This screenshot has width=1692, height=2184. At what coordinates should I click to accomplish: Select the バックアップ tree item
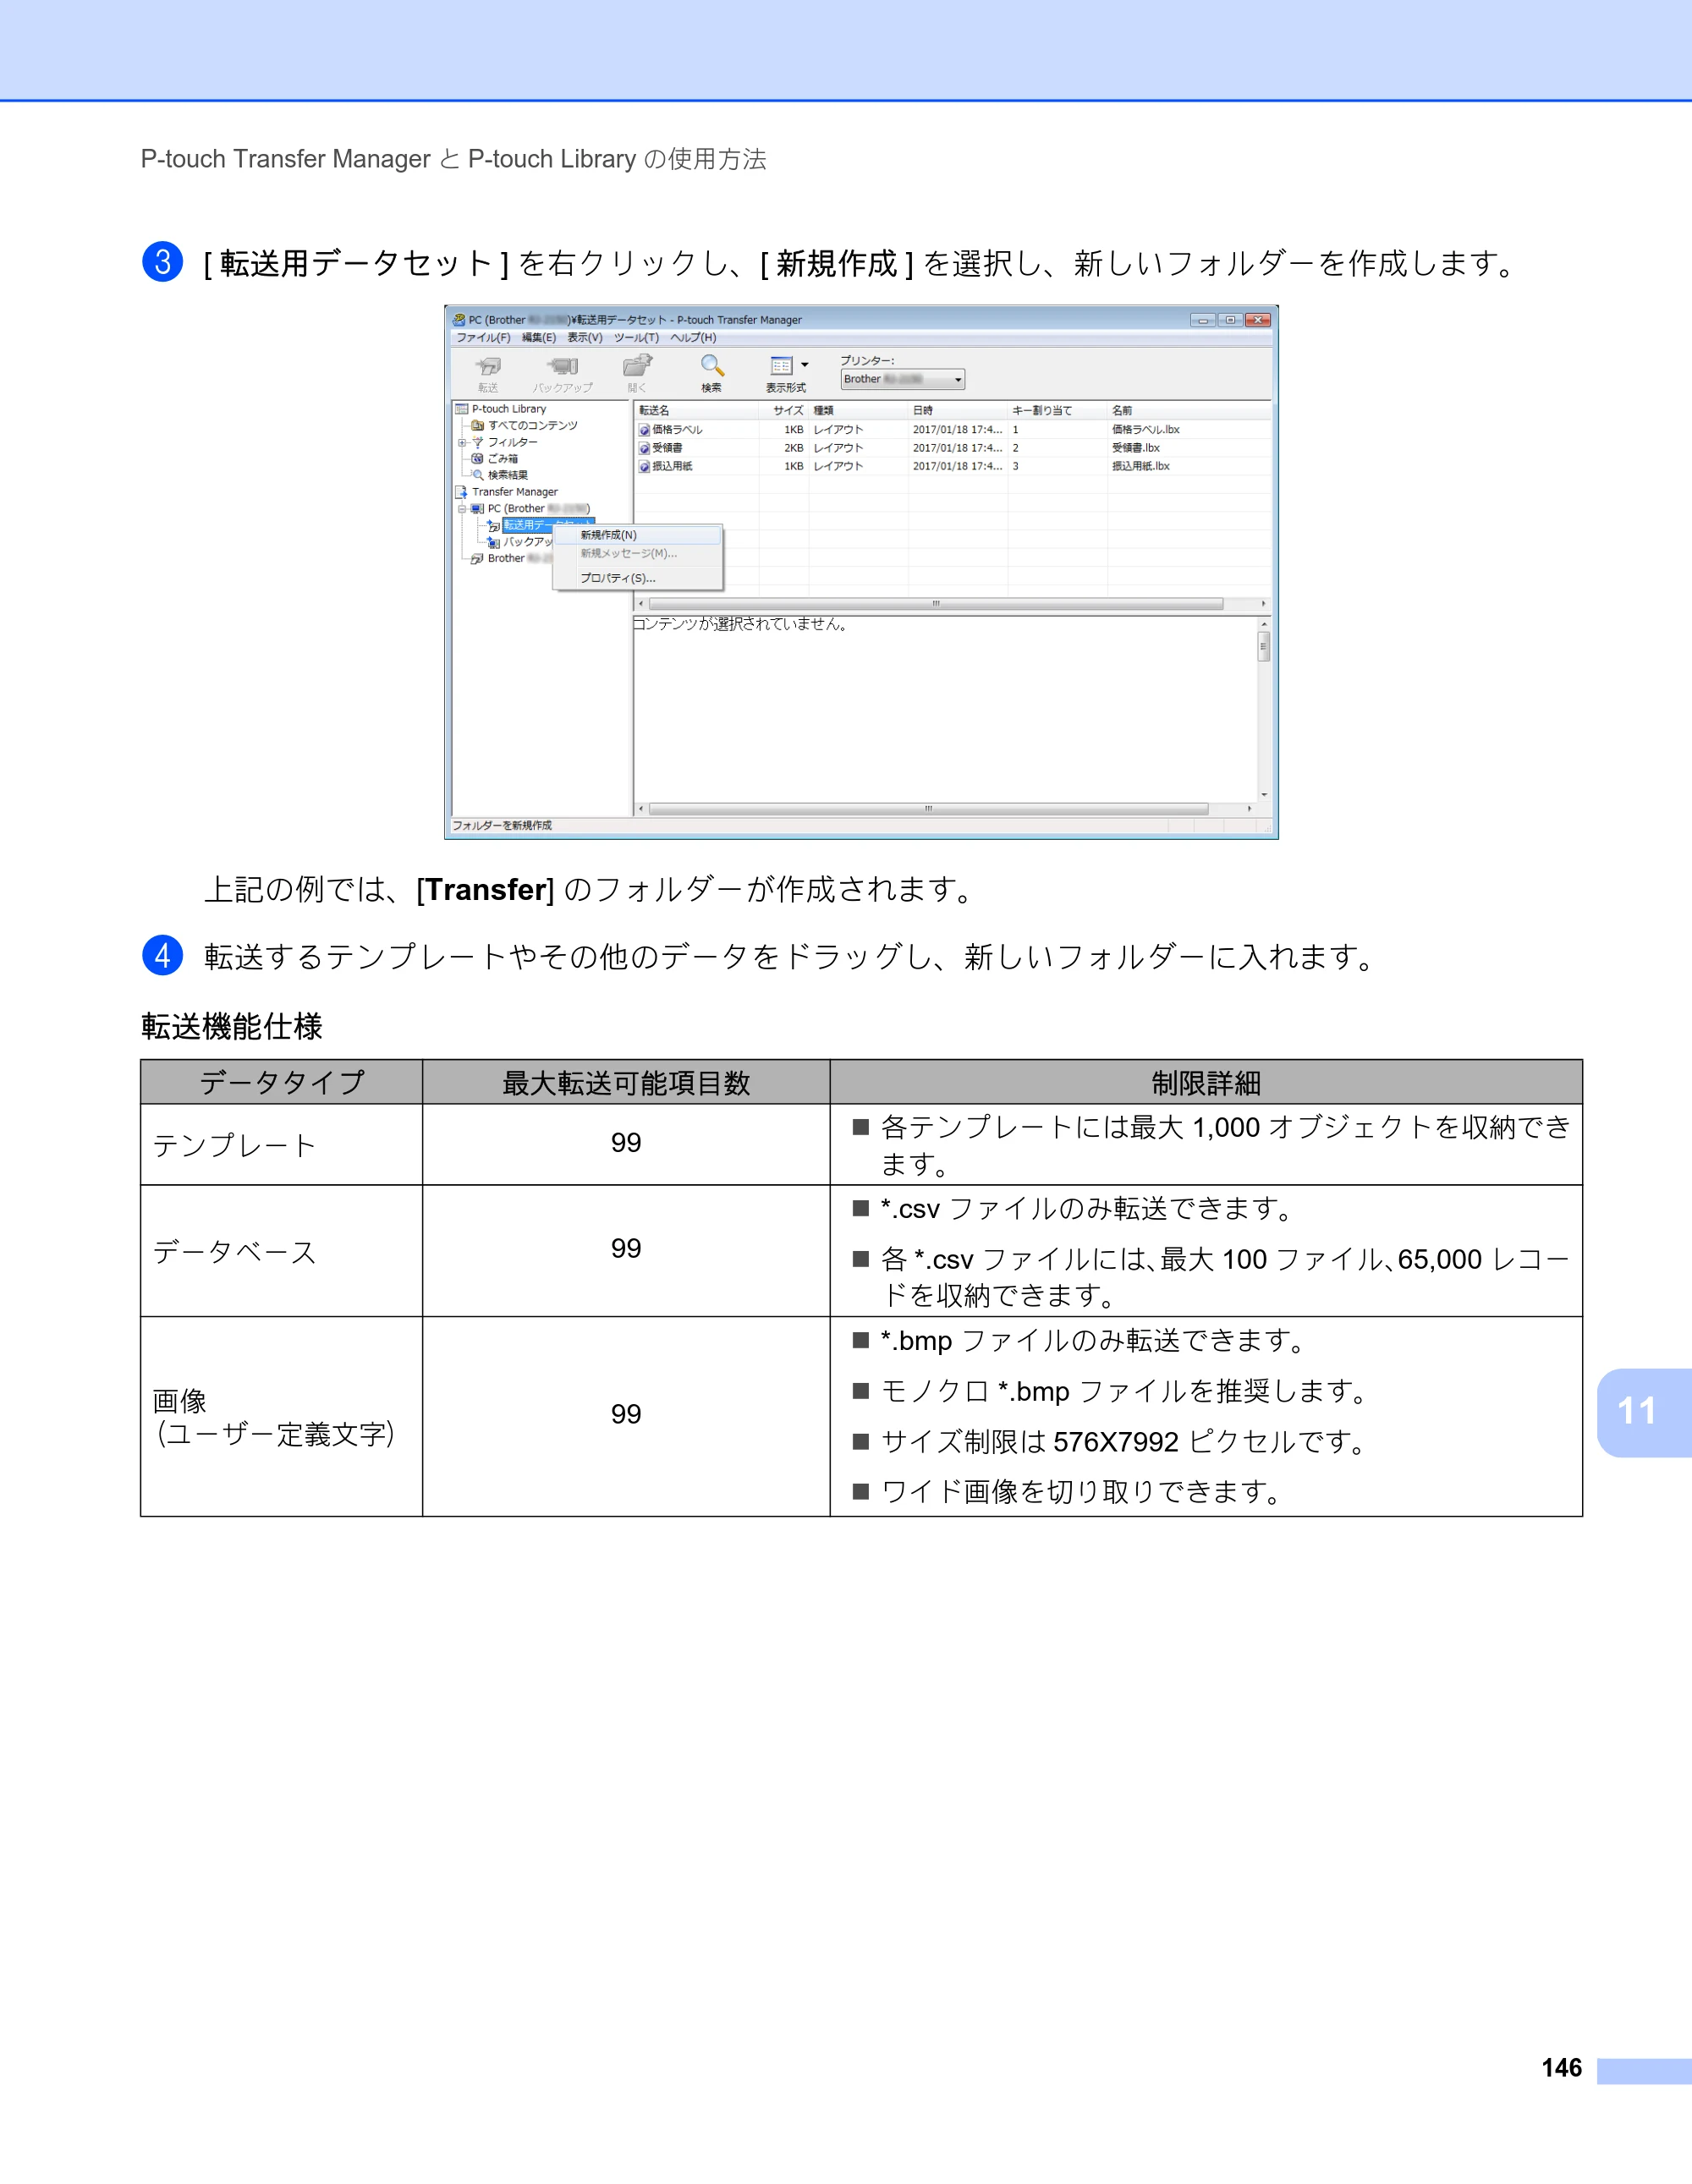[528, 542]
